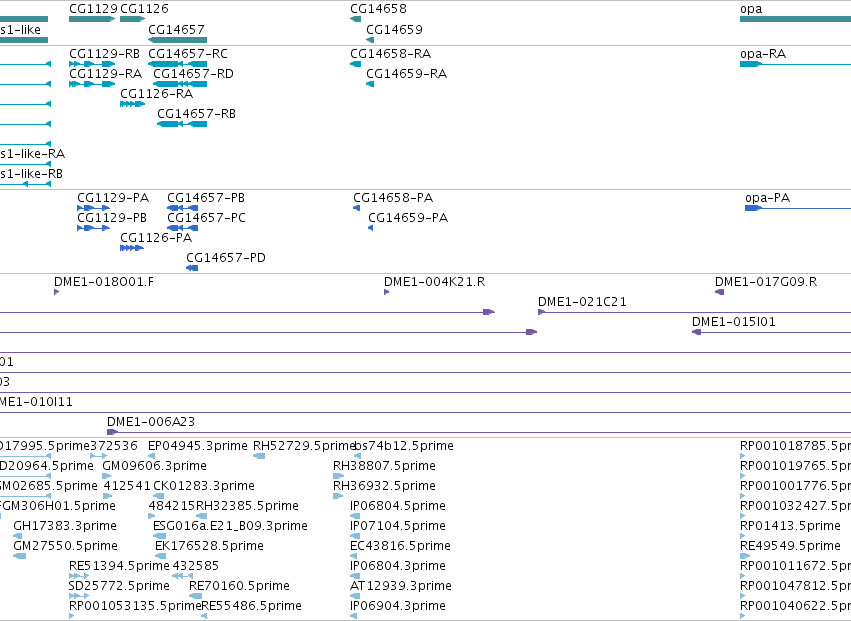
Task: Select EST label SD25772.5prime
Action: pos(119,586)
